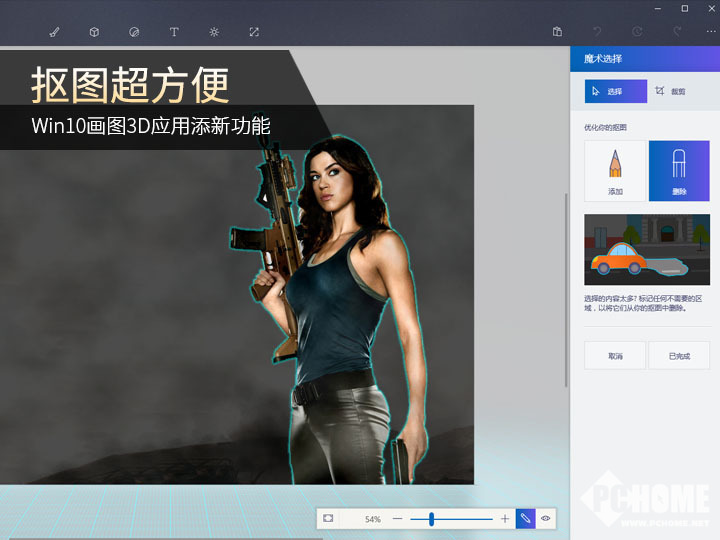Open the Canvas resize tool
The width and height of the screenshot is (720, 540).
pyautogui.click(x=254, y=32)
